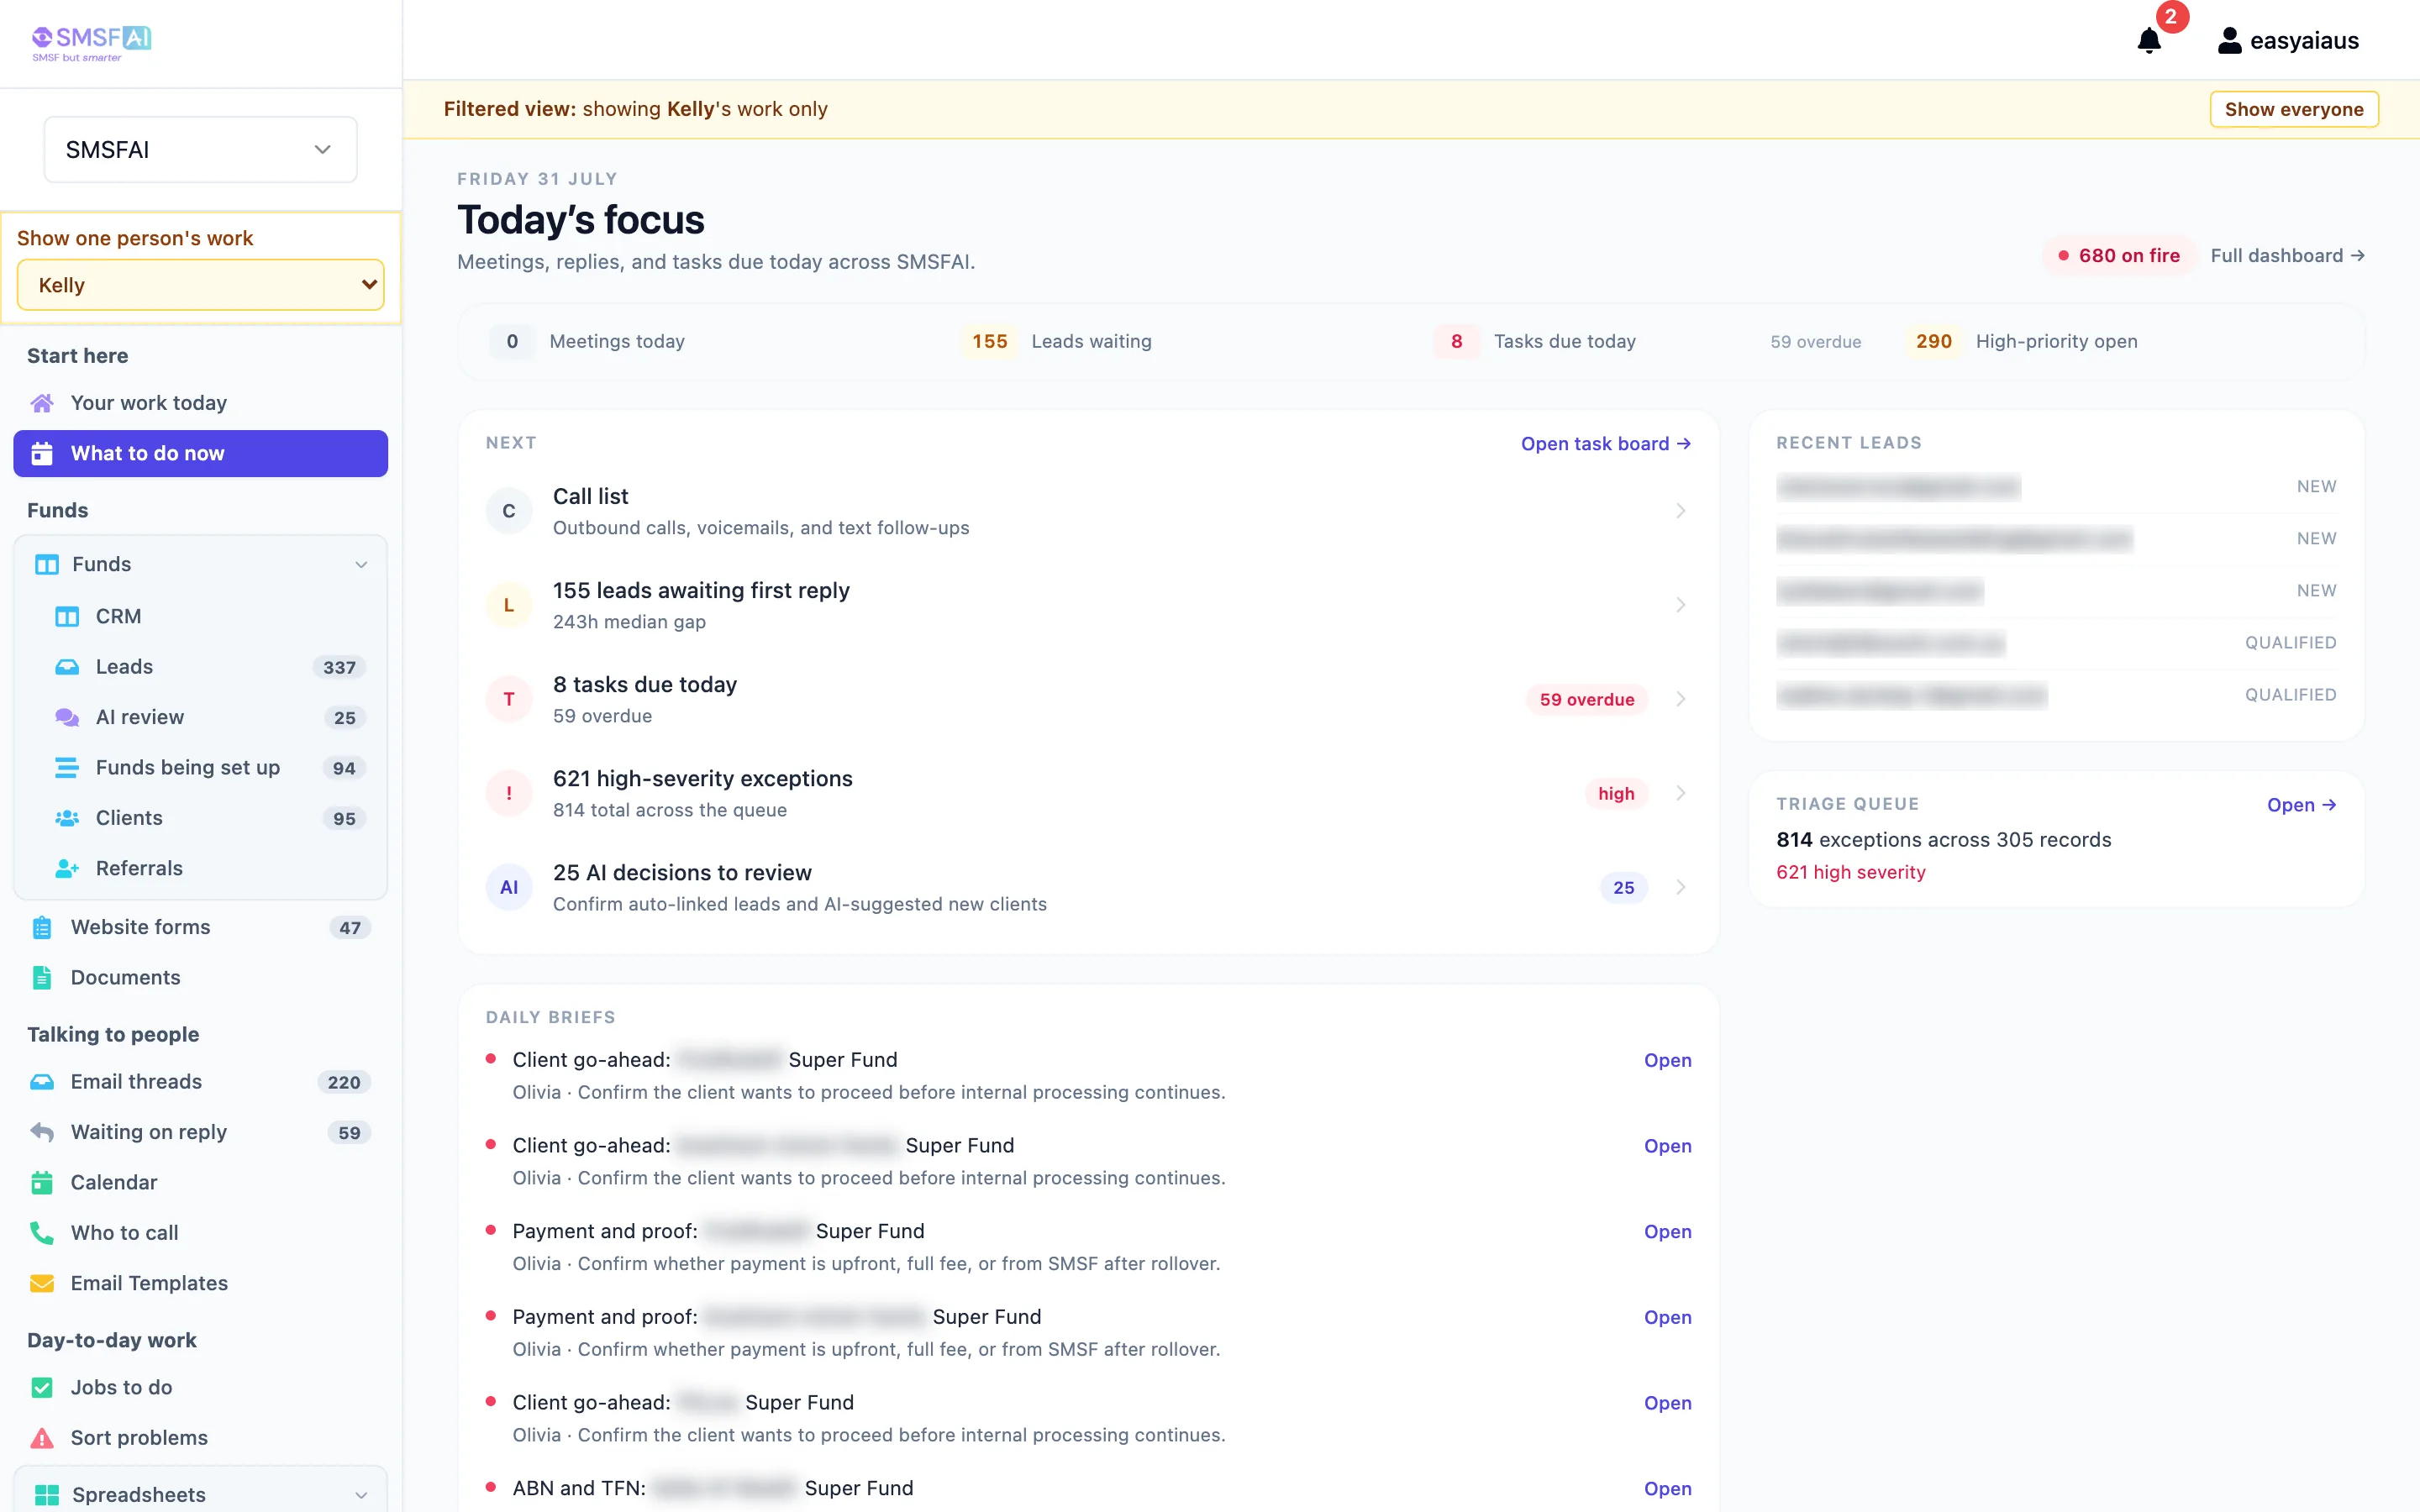Screen dimensions: 2420x1512
Task: Open Email threads in the sidebar
Action: [x=200, y=1082]
